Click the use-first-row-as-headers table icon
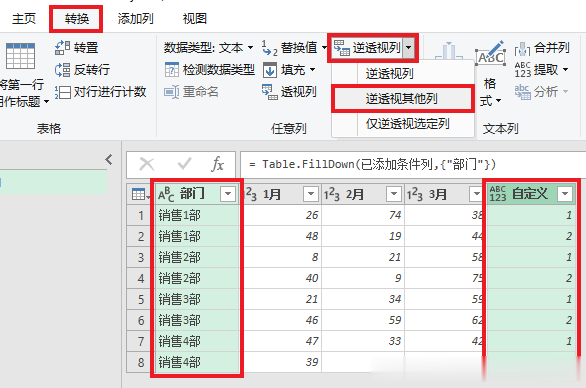Screen dimensions: 586x388 (21, 56)
